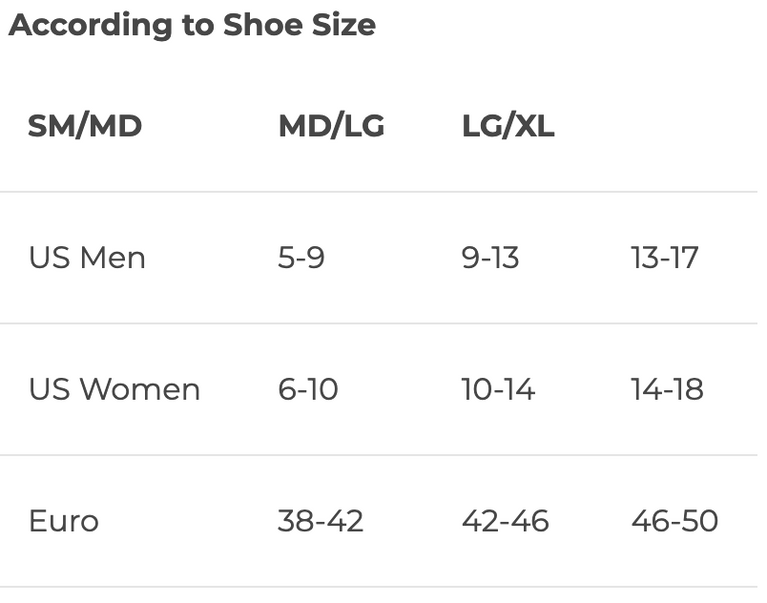Click the word 'Shoe' in the heading
Image resolution: width=767 pixels, height=603 pixels.
pos(263,24)
